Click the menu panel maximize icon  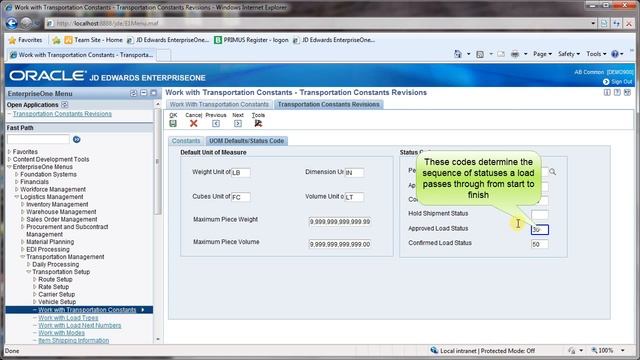coord(153,93)
